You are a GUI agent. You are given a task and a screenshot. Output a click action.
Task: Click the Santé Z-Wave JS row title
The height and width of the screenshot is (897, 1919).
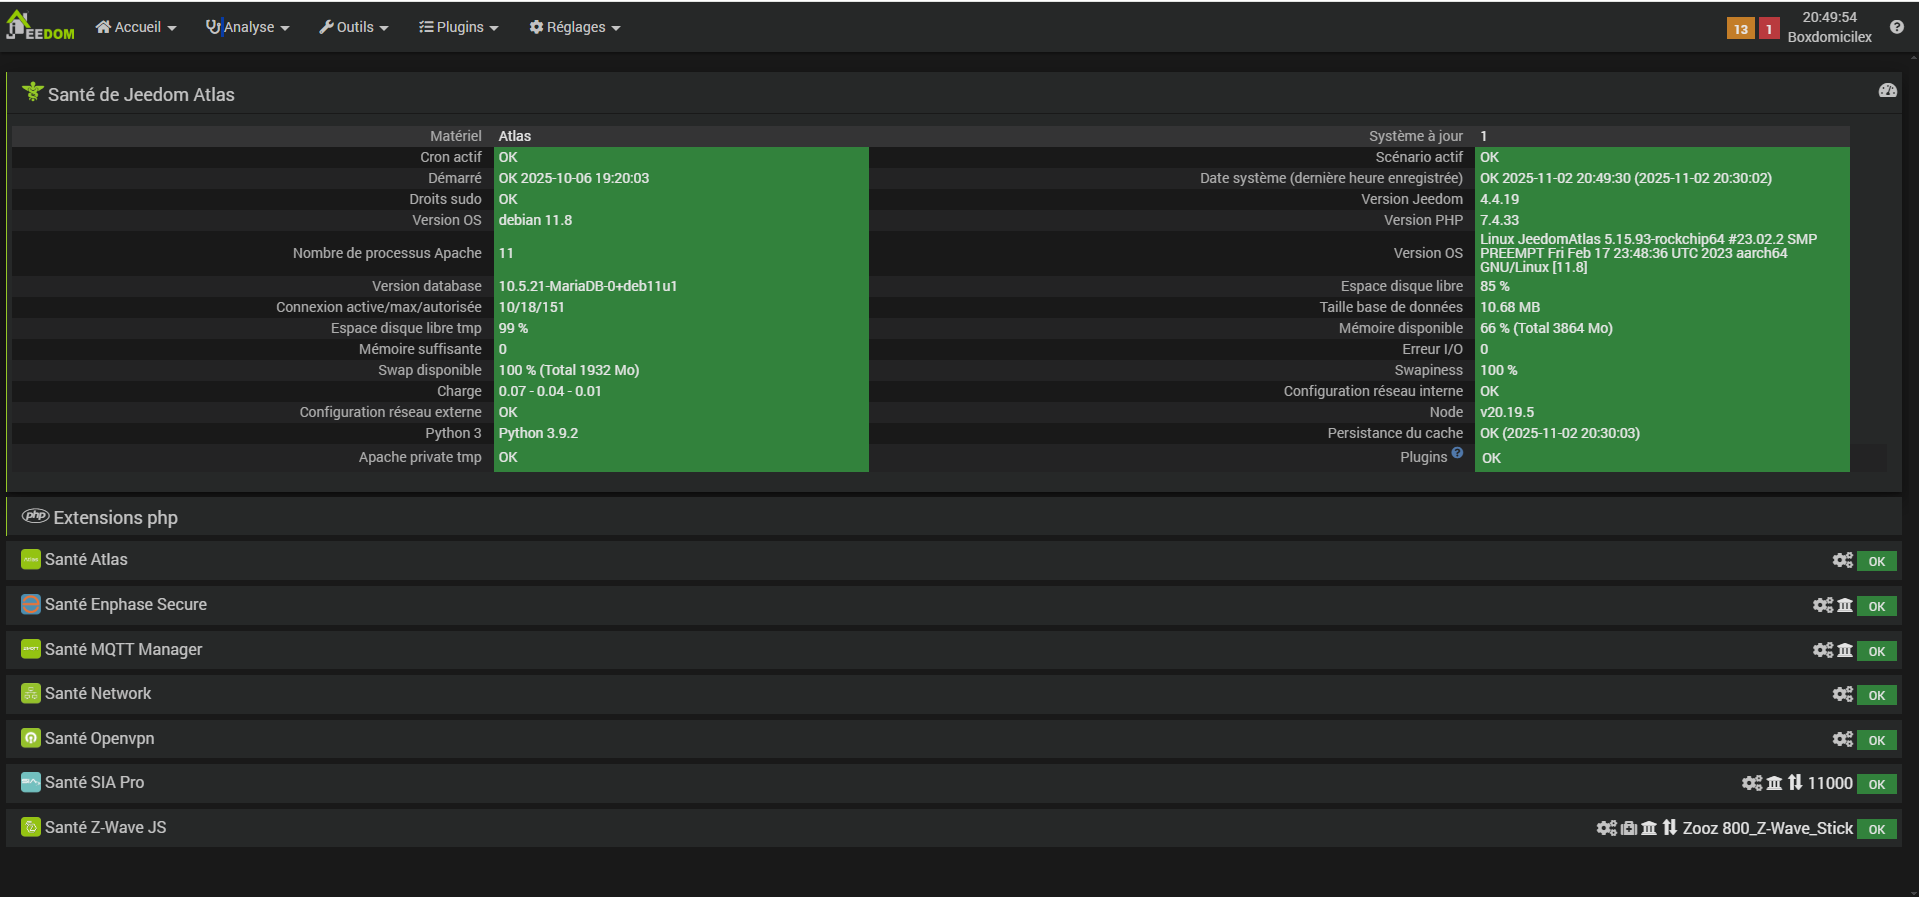105,827
